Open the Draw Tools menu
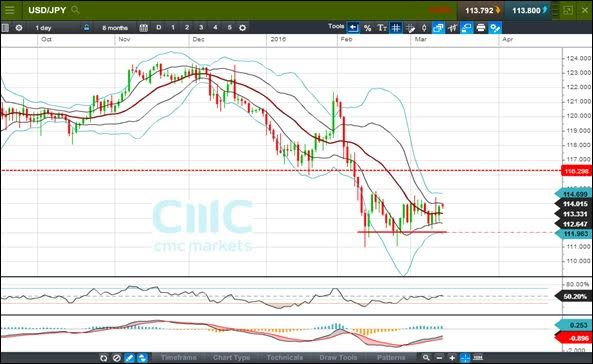This screenshot has height=364, width=593. 338,358
